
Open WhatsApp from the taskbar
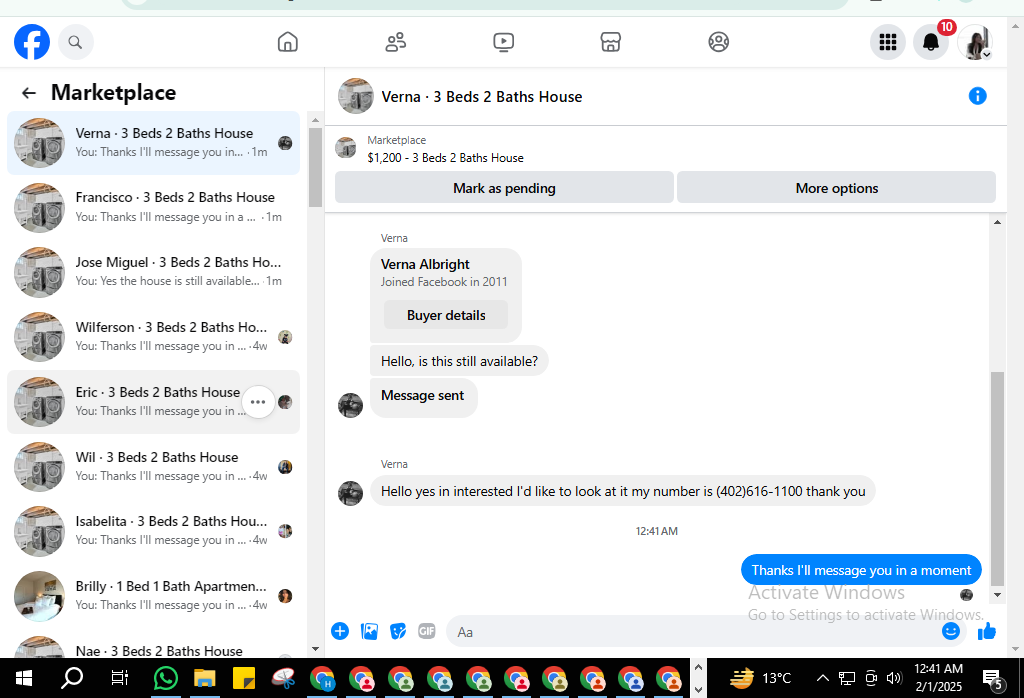166,678
